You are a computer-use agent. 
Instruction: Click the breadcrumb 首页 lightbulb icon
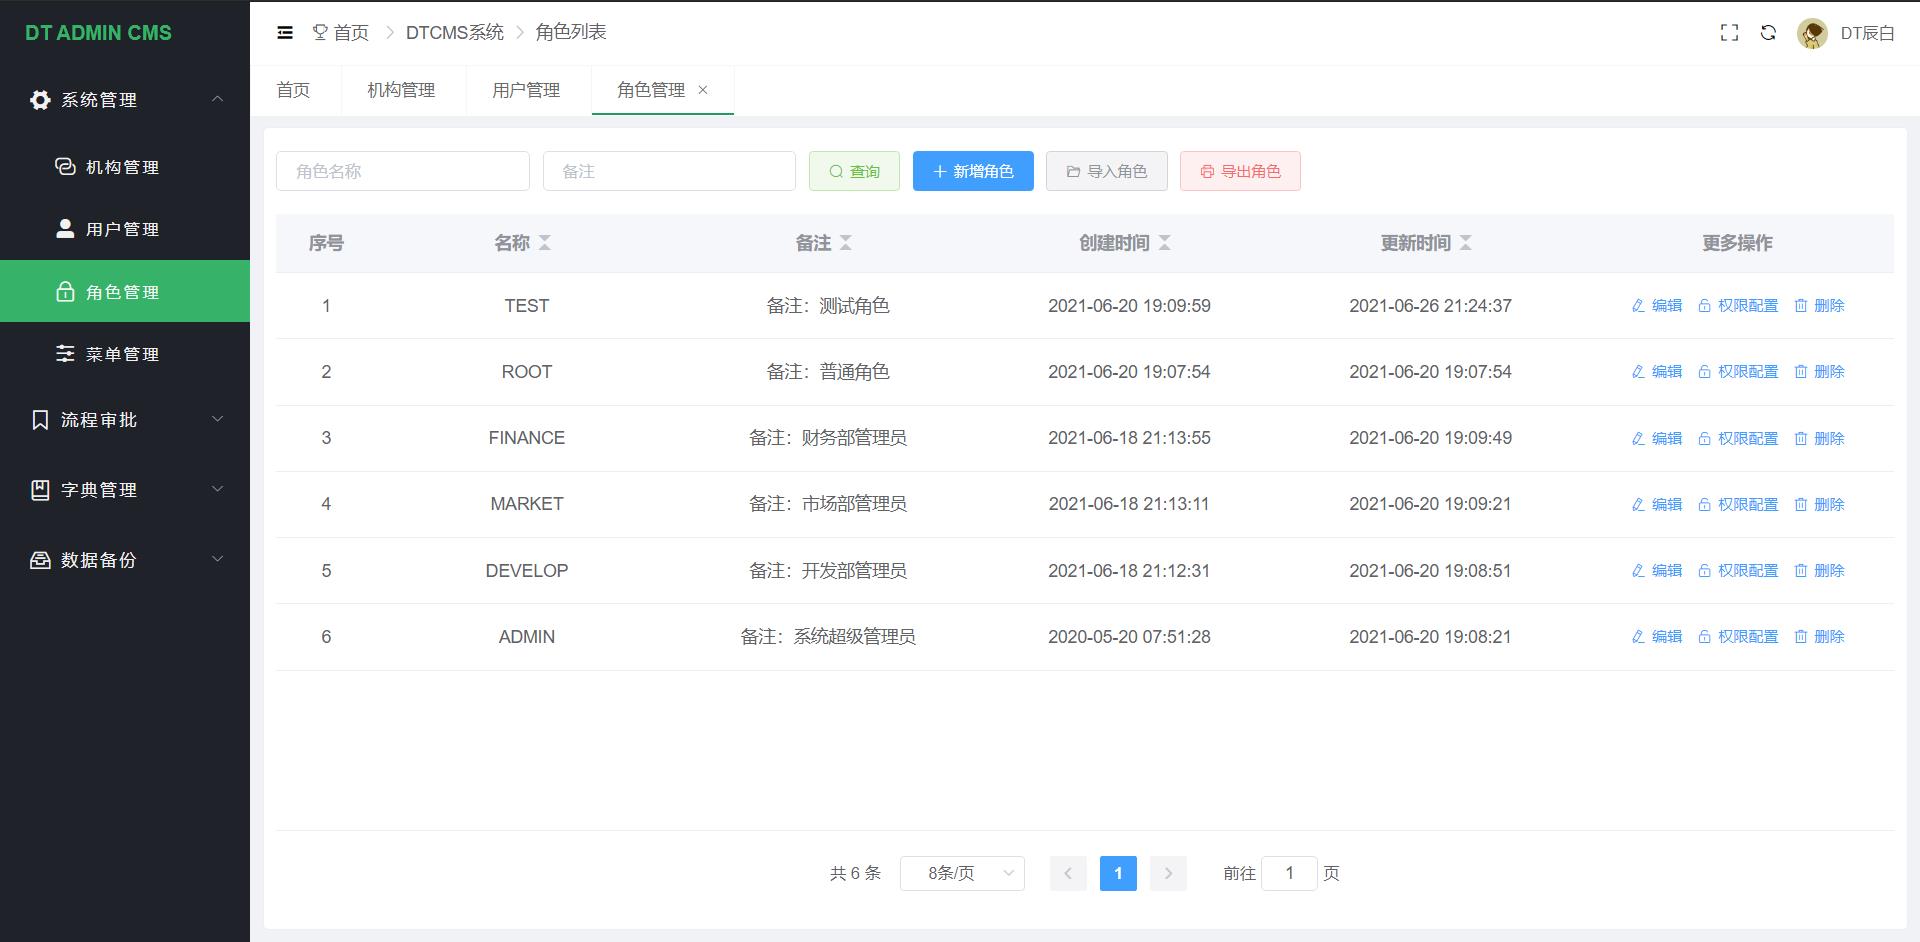[320, 33]
